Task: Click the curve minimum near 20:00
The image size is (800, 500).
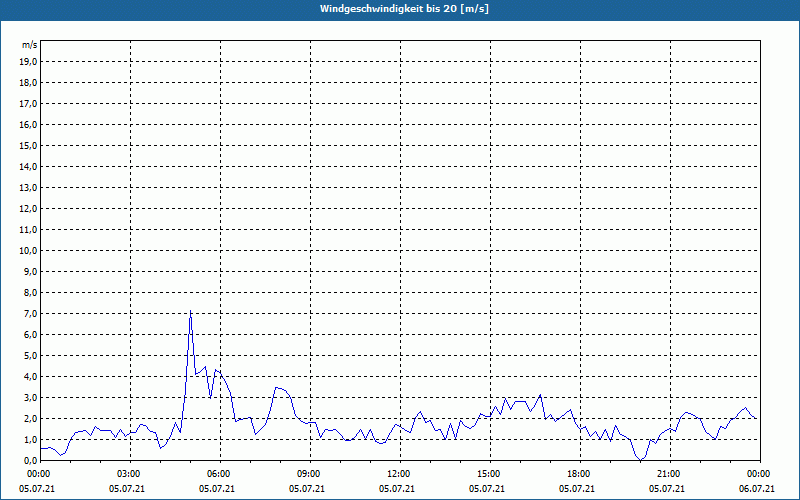Action: 641,460
